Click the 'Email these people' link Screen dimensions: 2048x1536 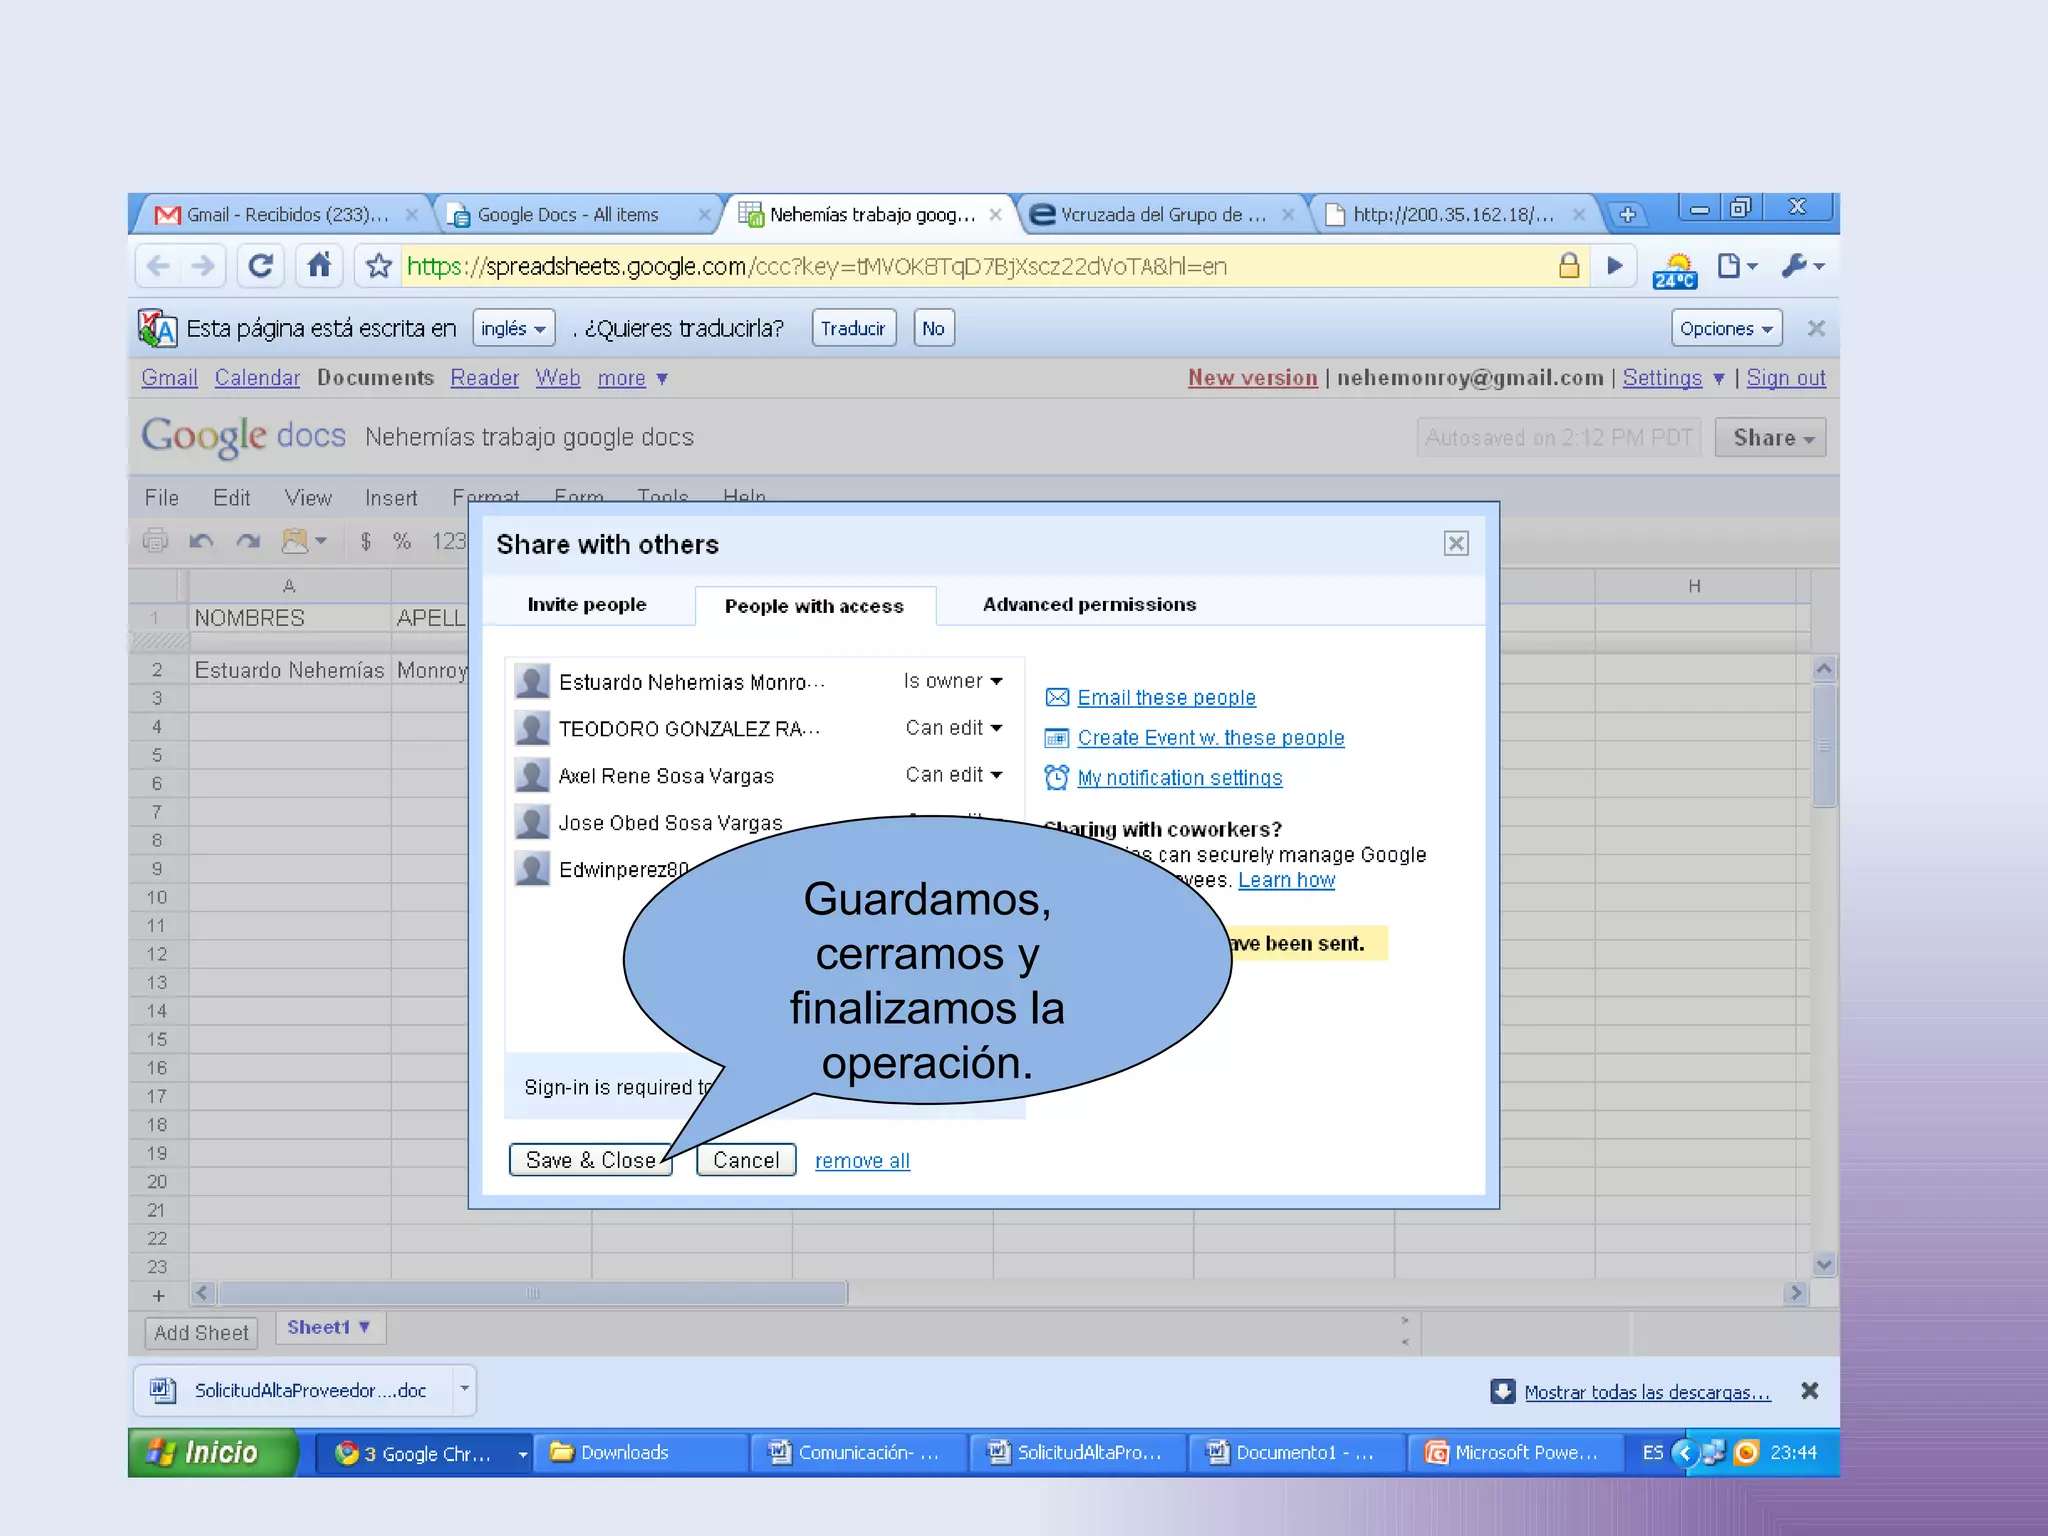[x=1166, y=698]
